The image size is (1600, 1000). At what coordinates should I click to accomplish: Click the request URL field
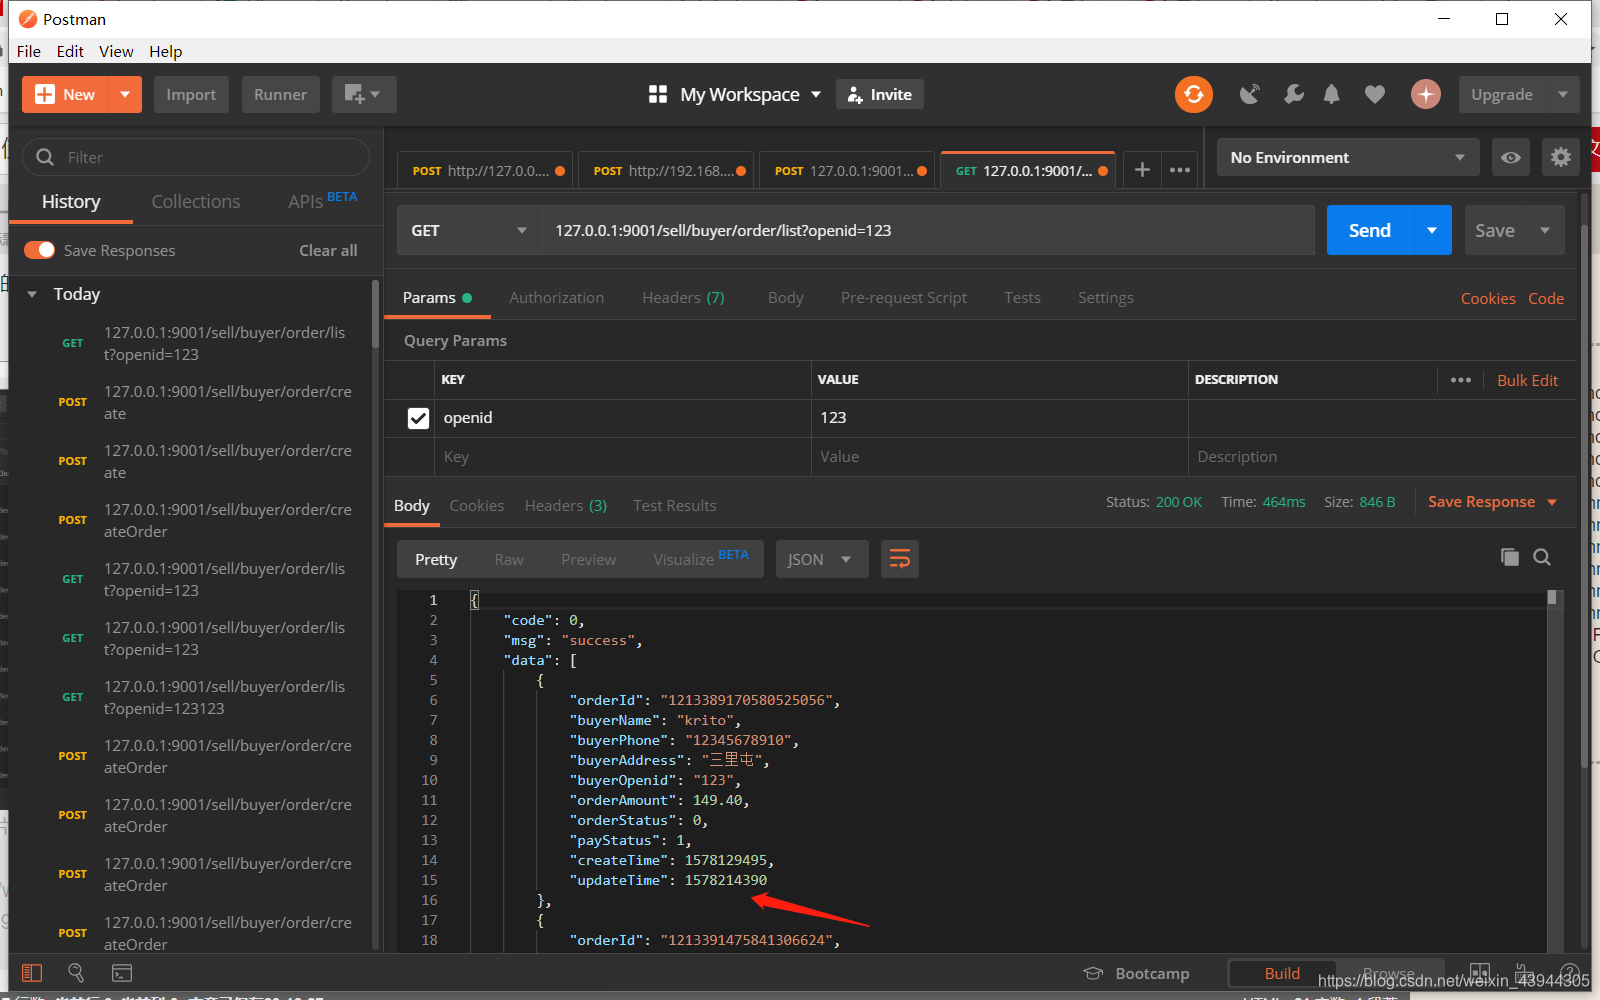click(x=928, y=230)
